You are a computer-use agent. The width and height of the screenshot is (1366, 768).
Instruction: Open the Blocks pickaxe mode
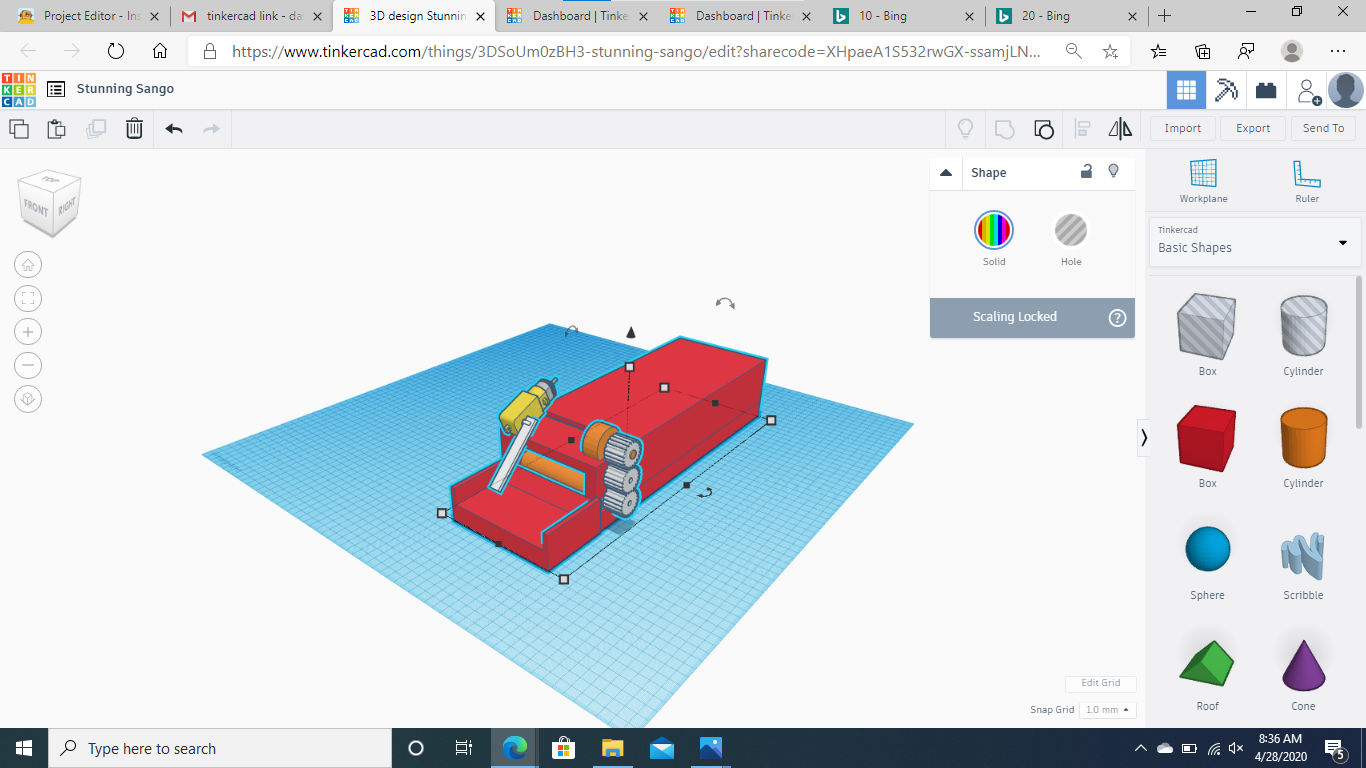(1226, 90)
